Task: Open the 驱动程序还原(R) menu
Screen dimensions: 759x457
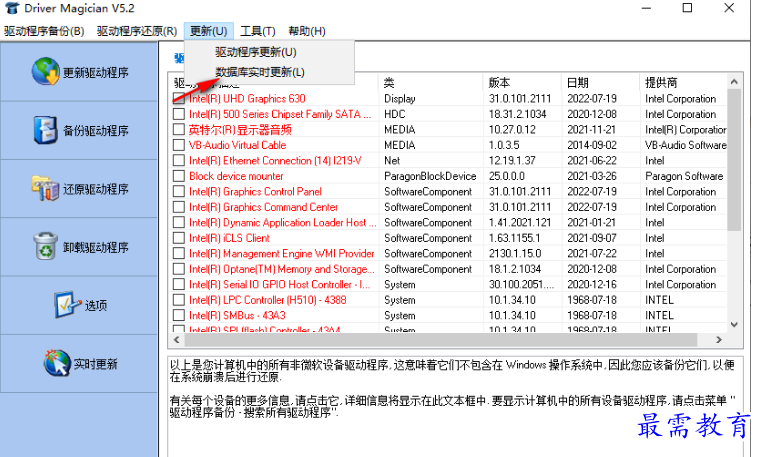Action: (x=137, y=31)
